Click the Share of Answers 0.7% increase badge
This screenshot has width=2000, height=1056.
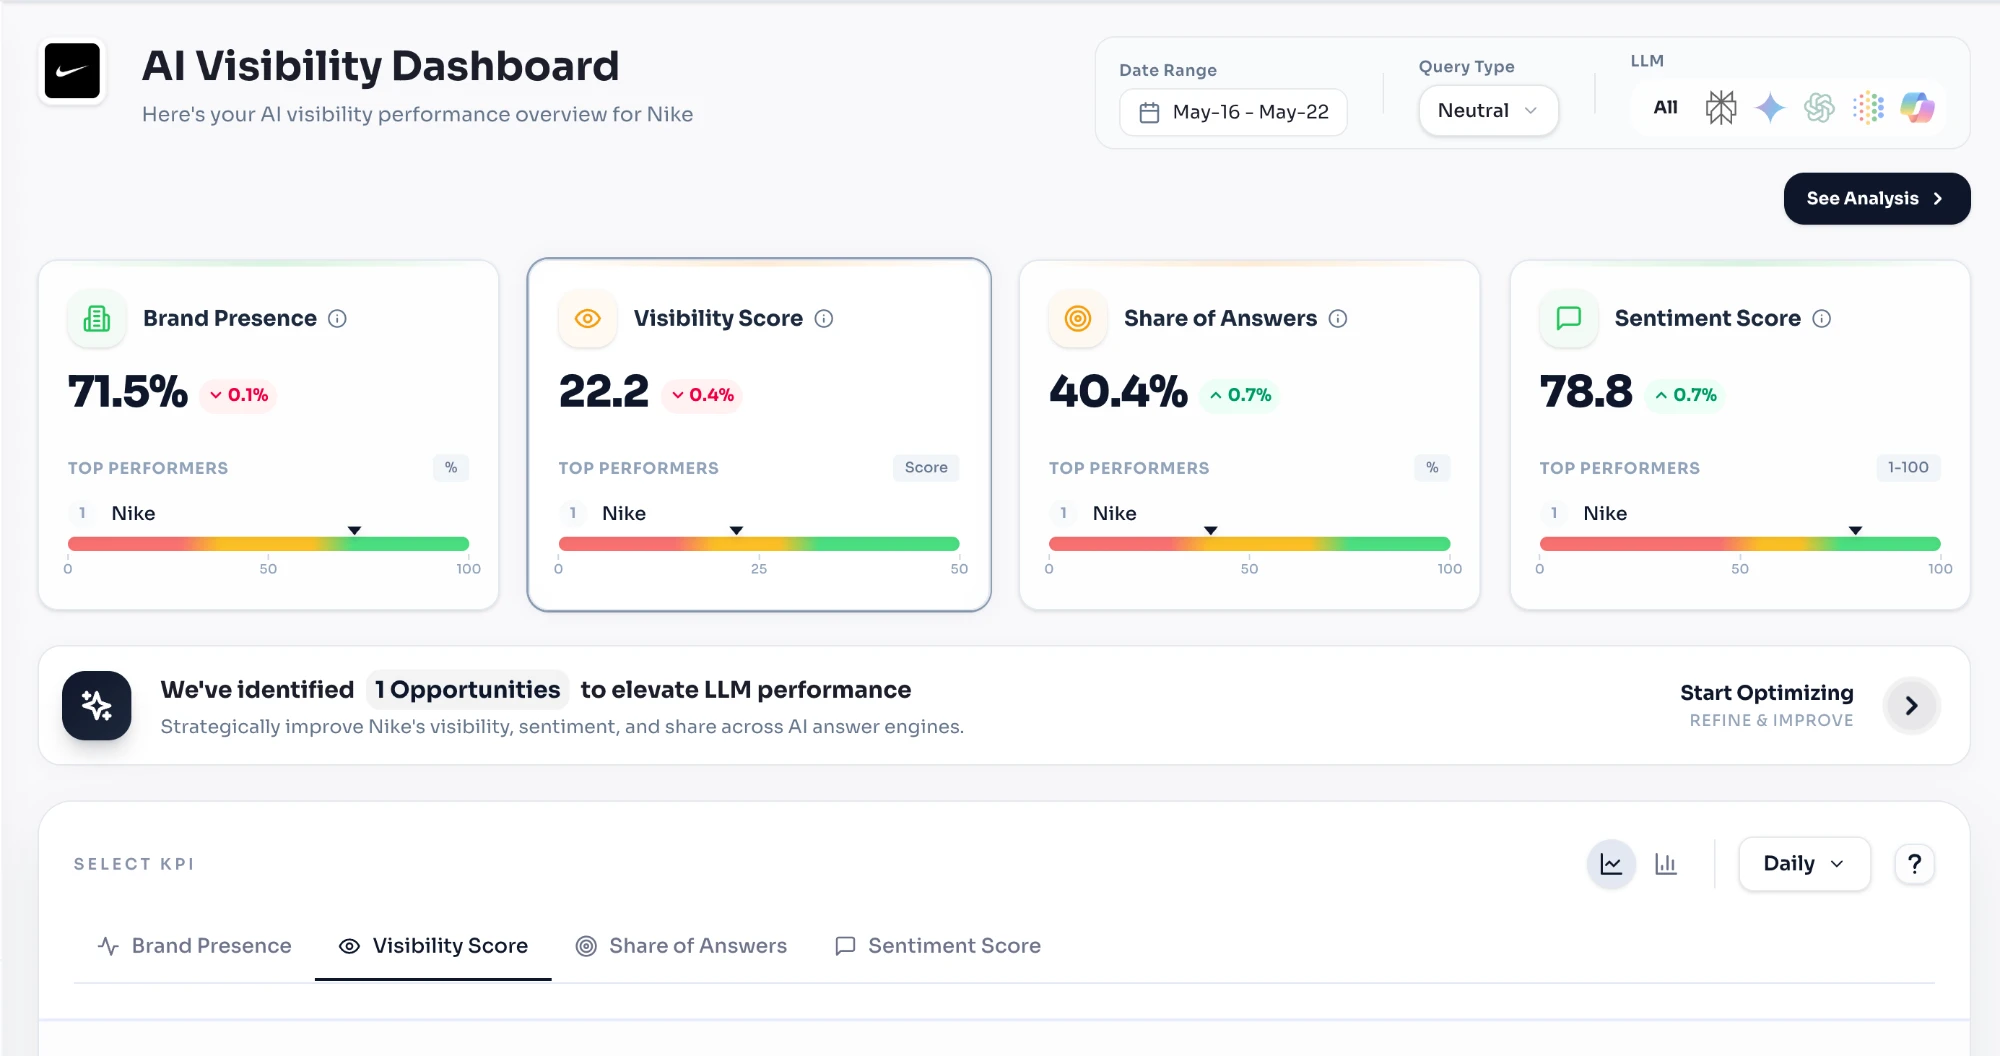tap(1240, 395)
